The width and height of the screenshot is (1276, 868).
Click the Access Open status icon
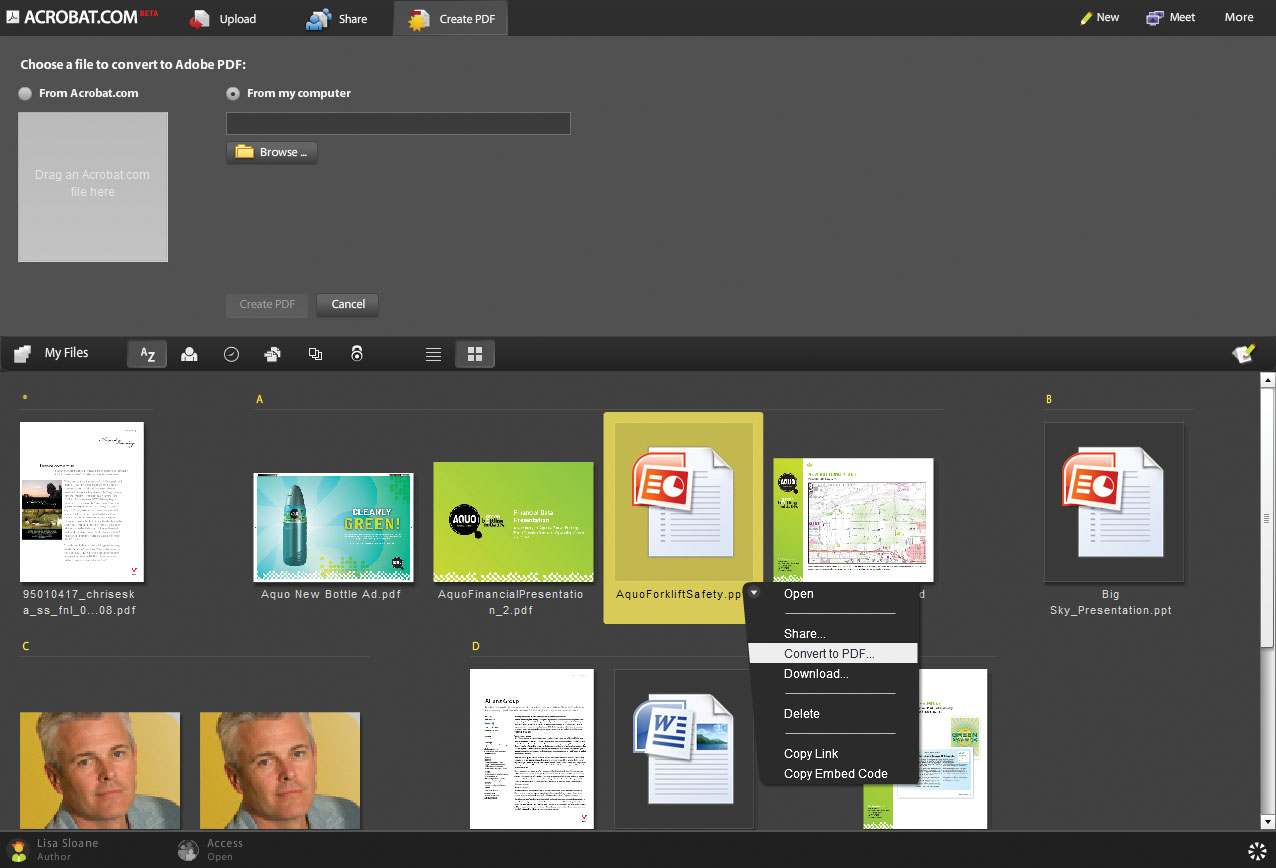coord(188,851)
